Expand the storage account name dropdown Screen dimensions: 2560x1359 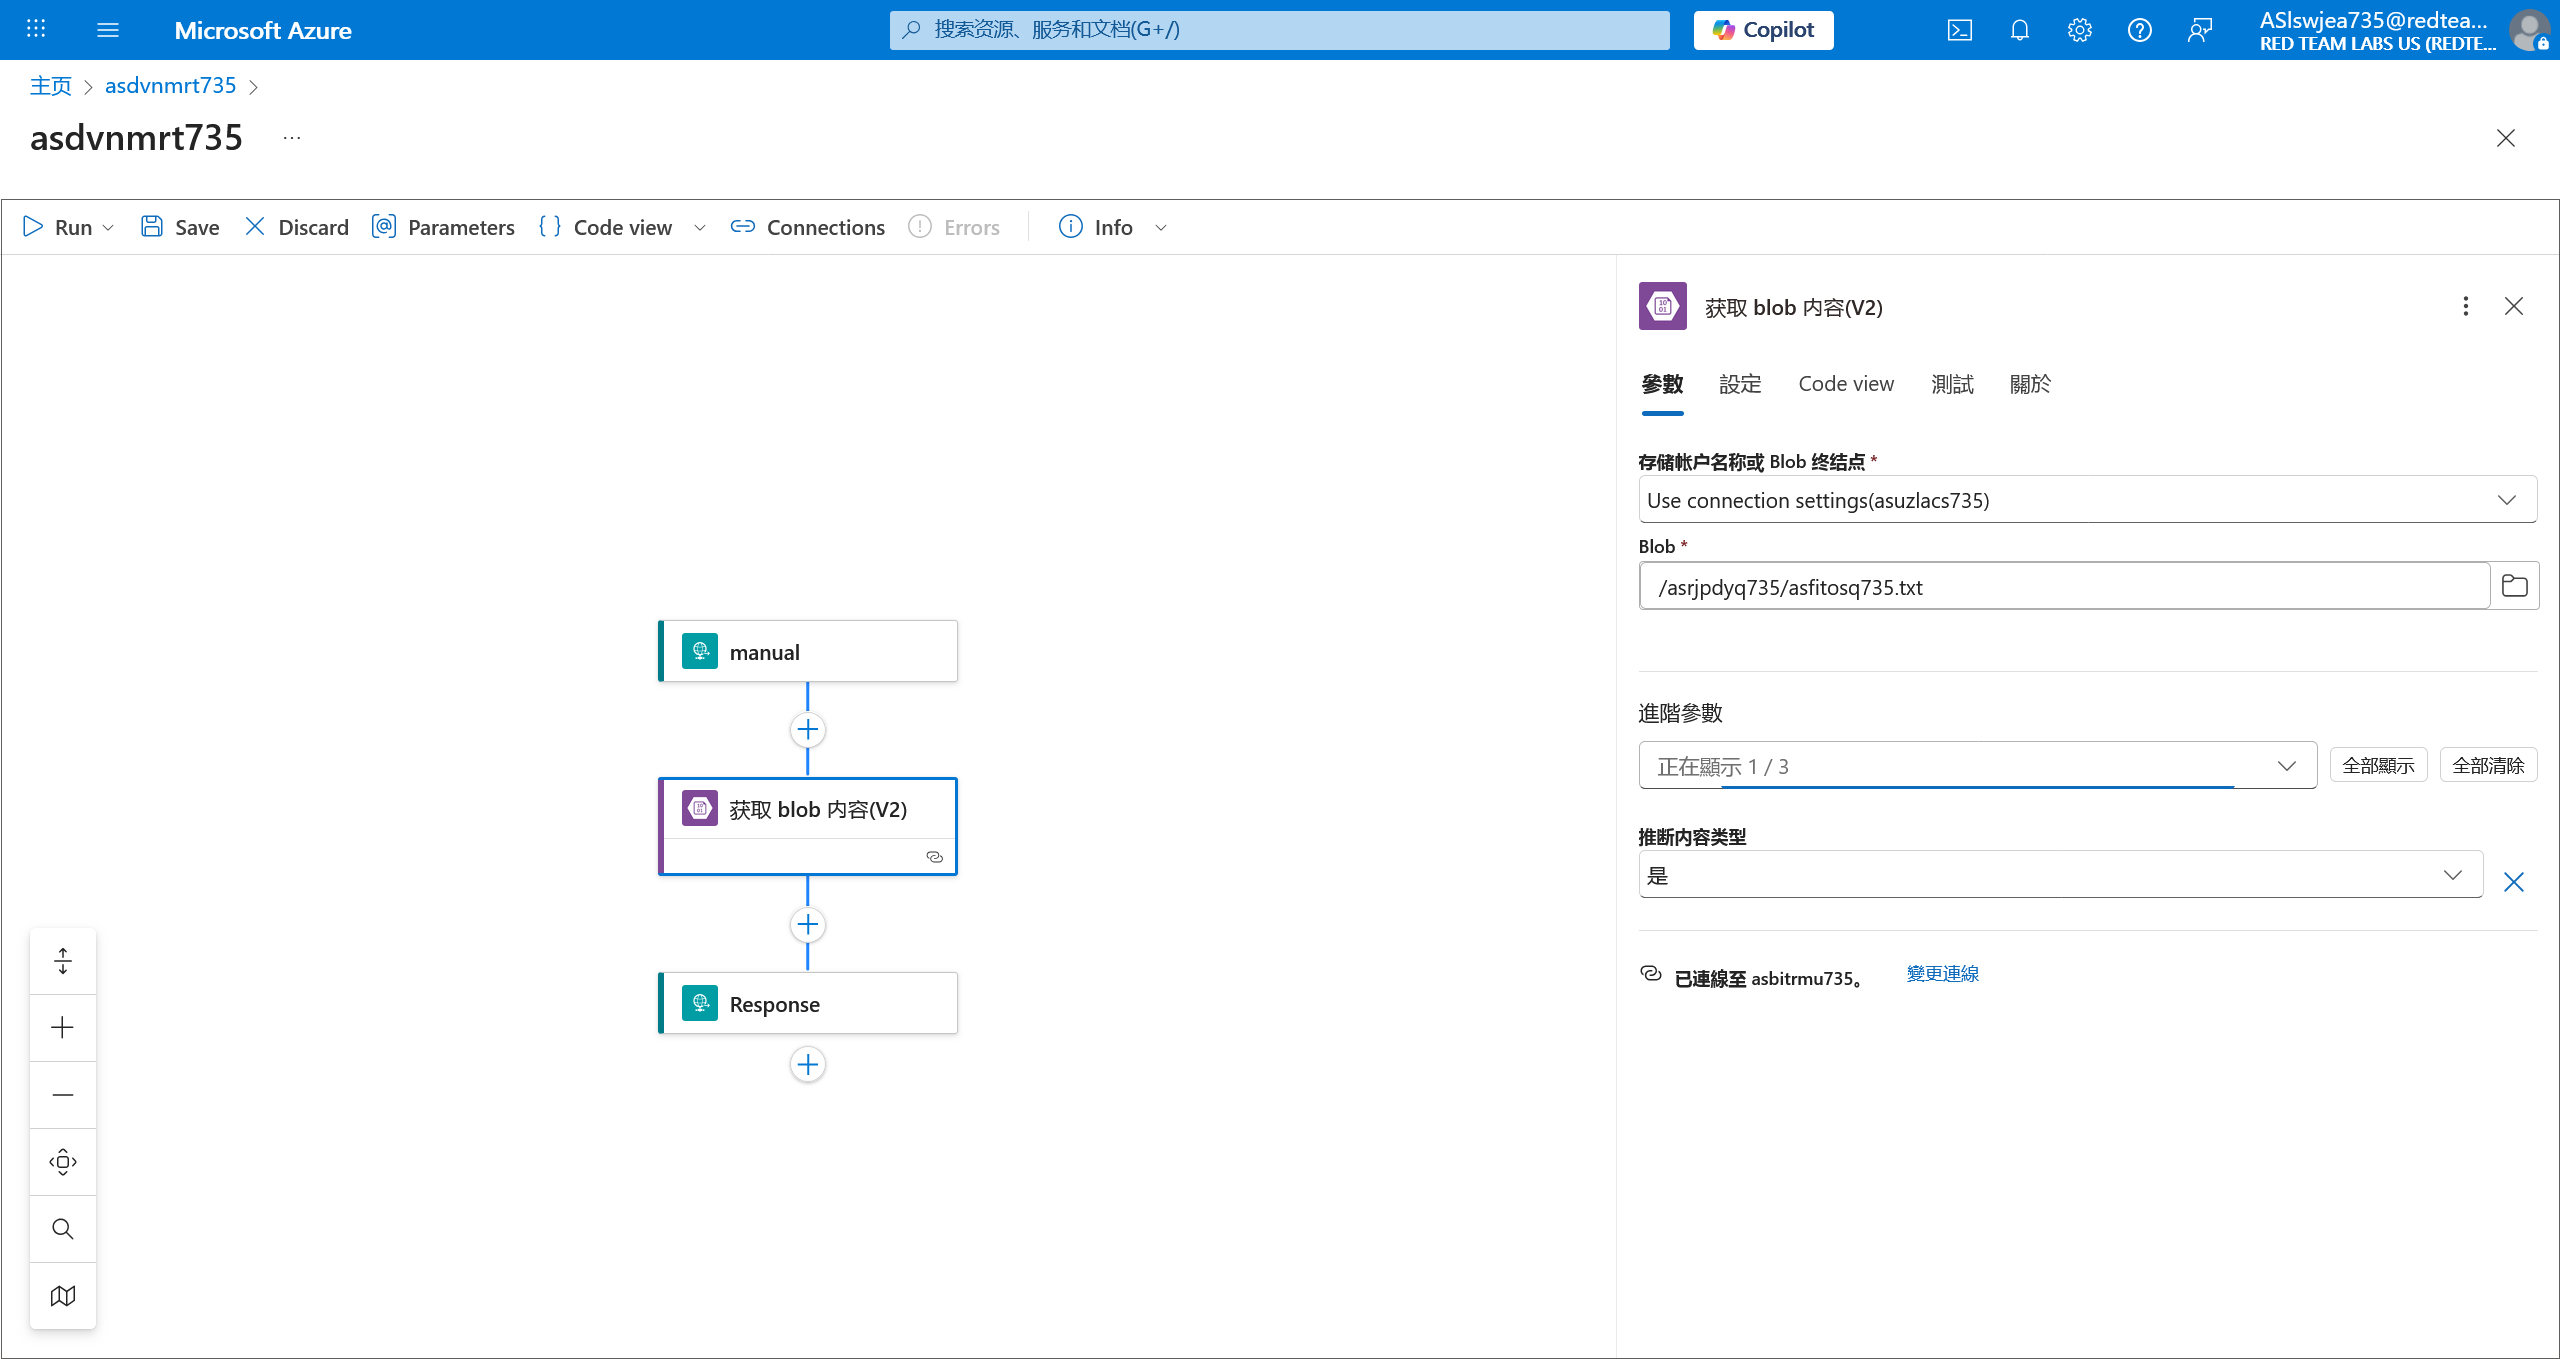[x=2506, y=500]
